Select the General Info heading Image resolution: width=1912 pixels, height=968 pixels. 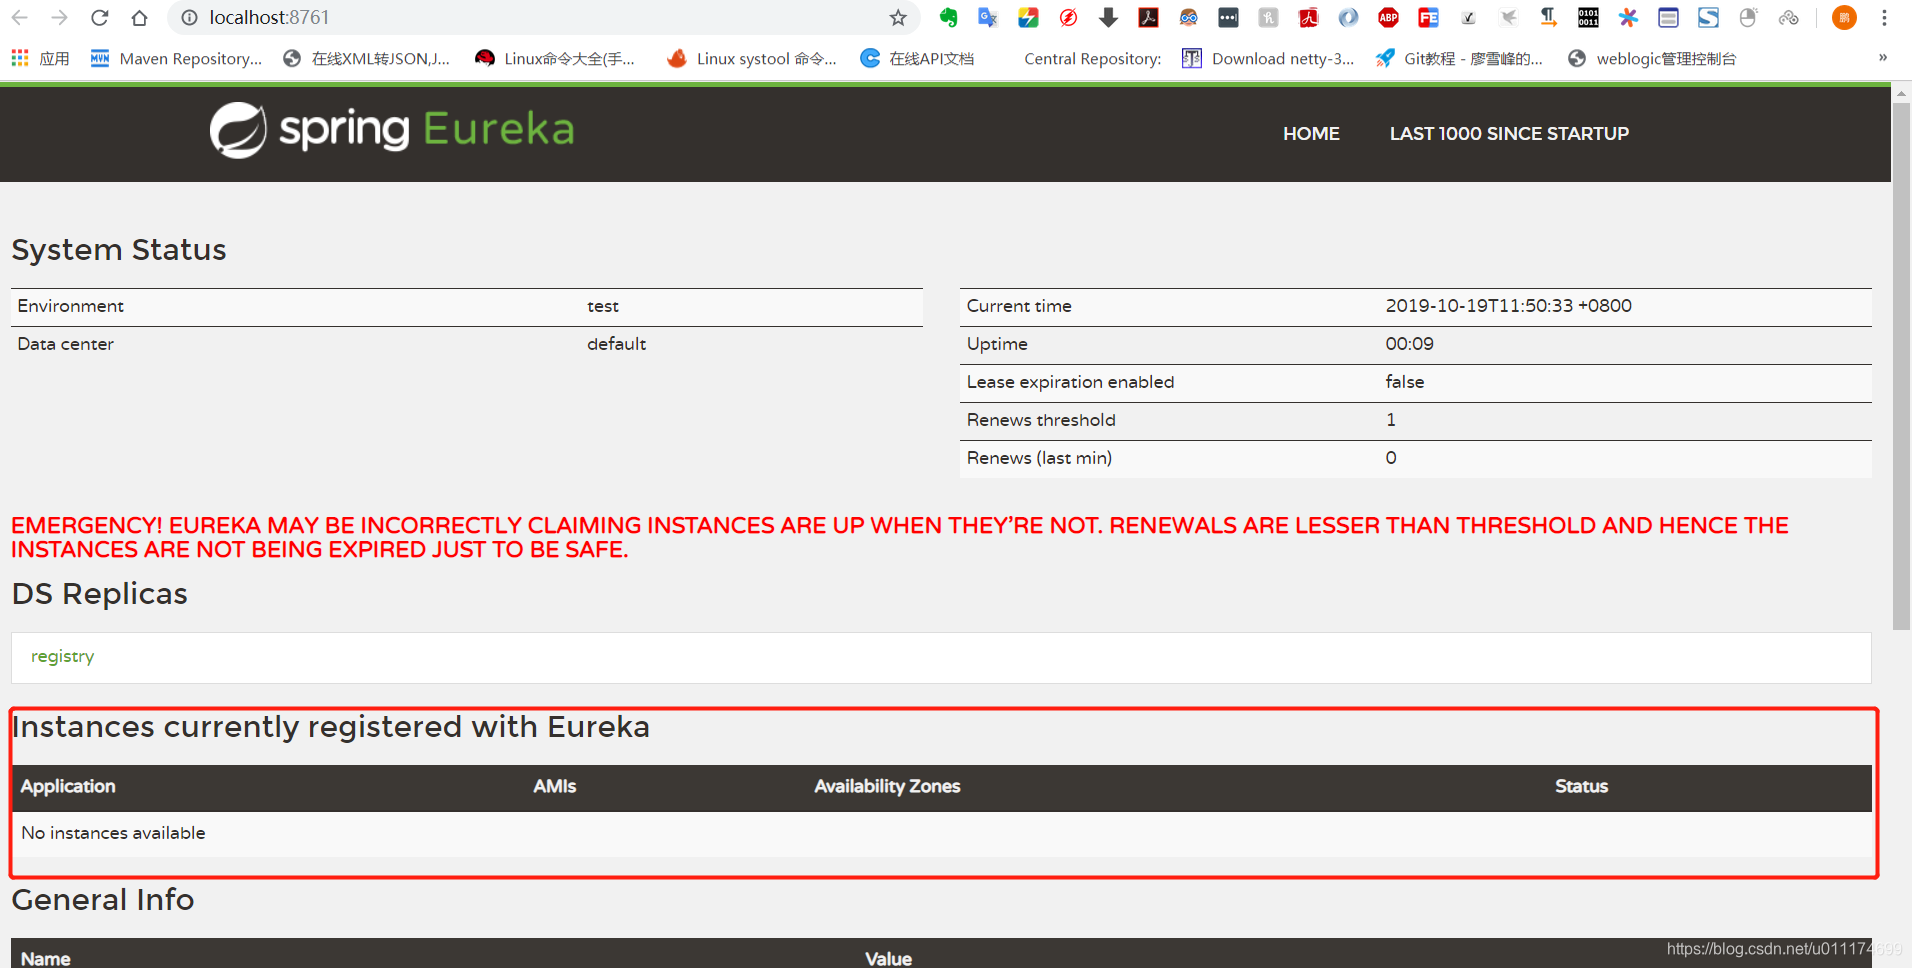coord(103,900)
